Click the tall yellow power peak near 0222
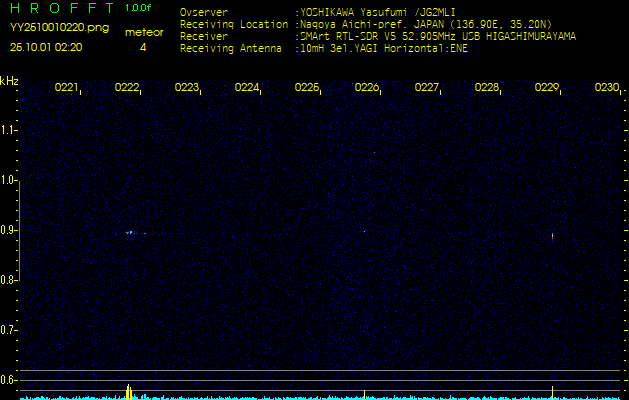The image size is (629, 400). click(128, 392)
